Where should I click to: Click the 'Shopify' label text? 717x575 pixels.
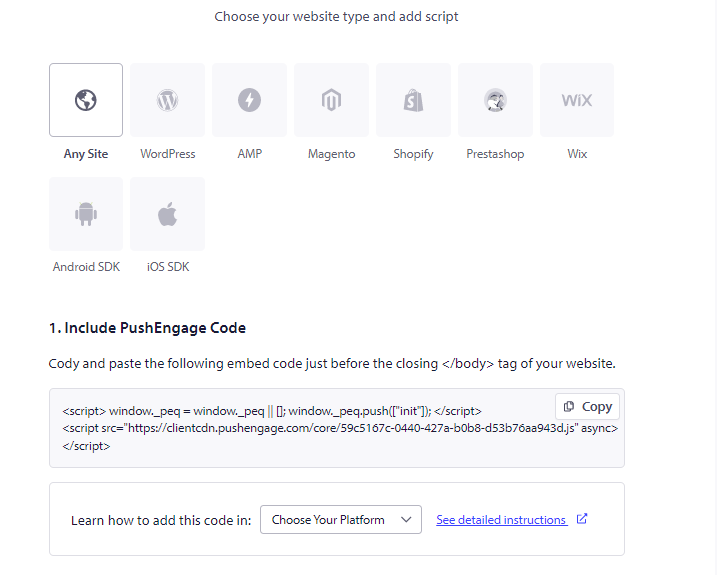[x=413, y=154]
